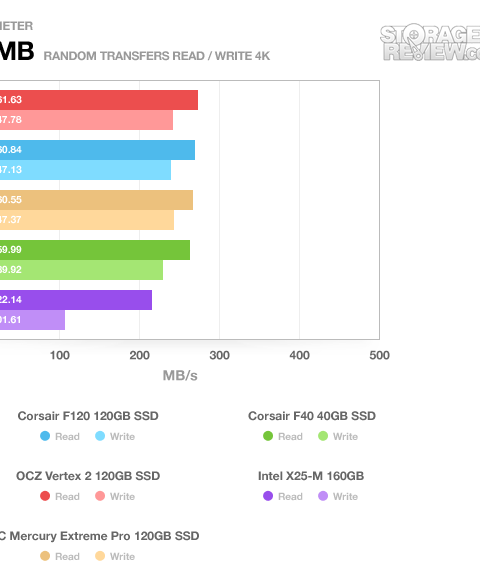Screen dimensions: 480x580
Task: Click the 100 axis tick label
Action: point(60,355)
